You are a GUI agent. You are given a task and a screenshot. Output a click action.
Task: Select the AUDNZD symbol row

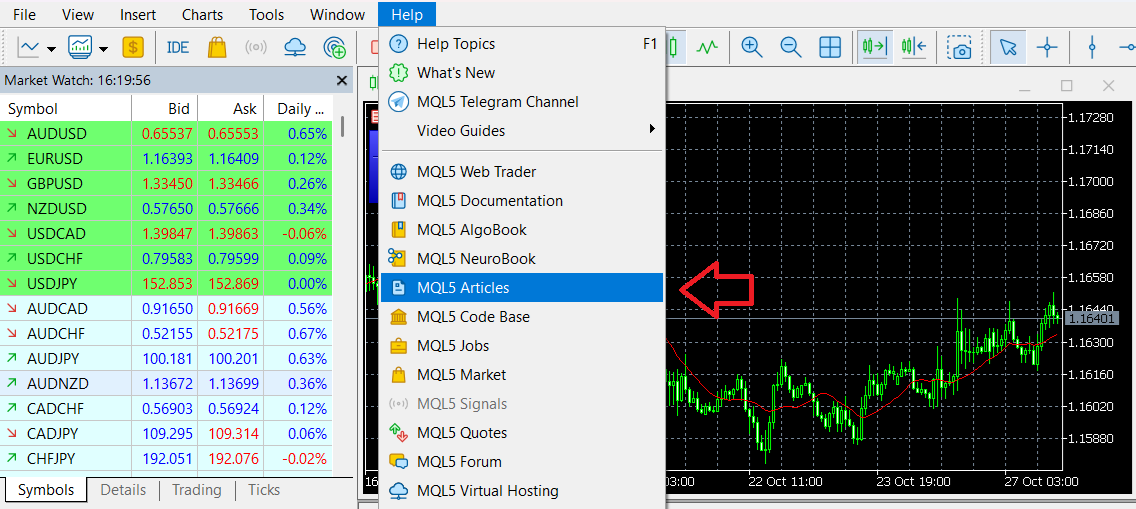click(x=166, y=384)
